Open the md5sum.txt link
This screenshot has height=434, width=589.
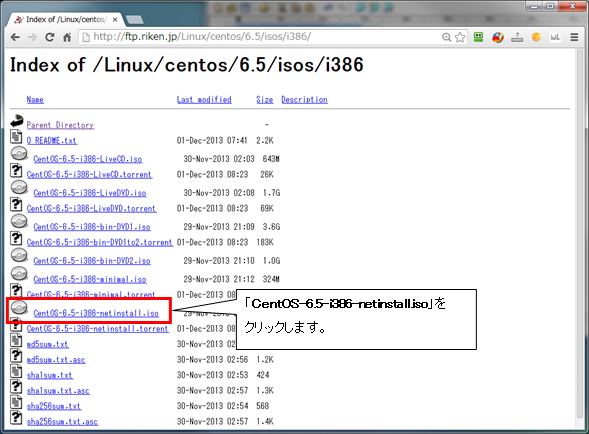coord(47,344)
